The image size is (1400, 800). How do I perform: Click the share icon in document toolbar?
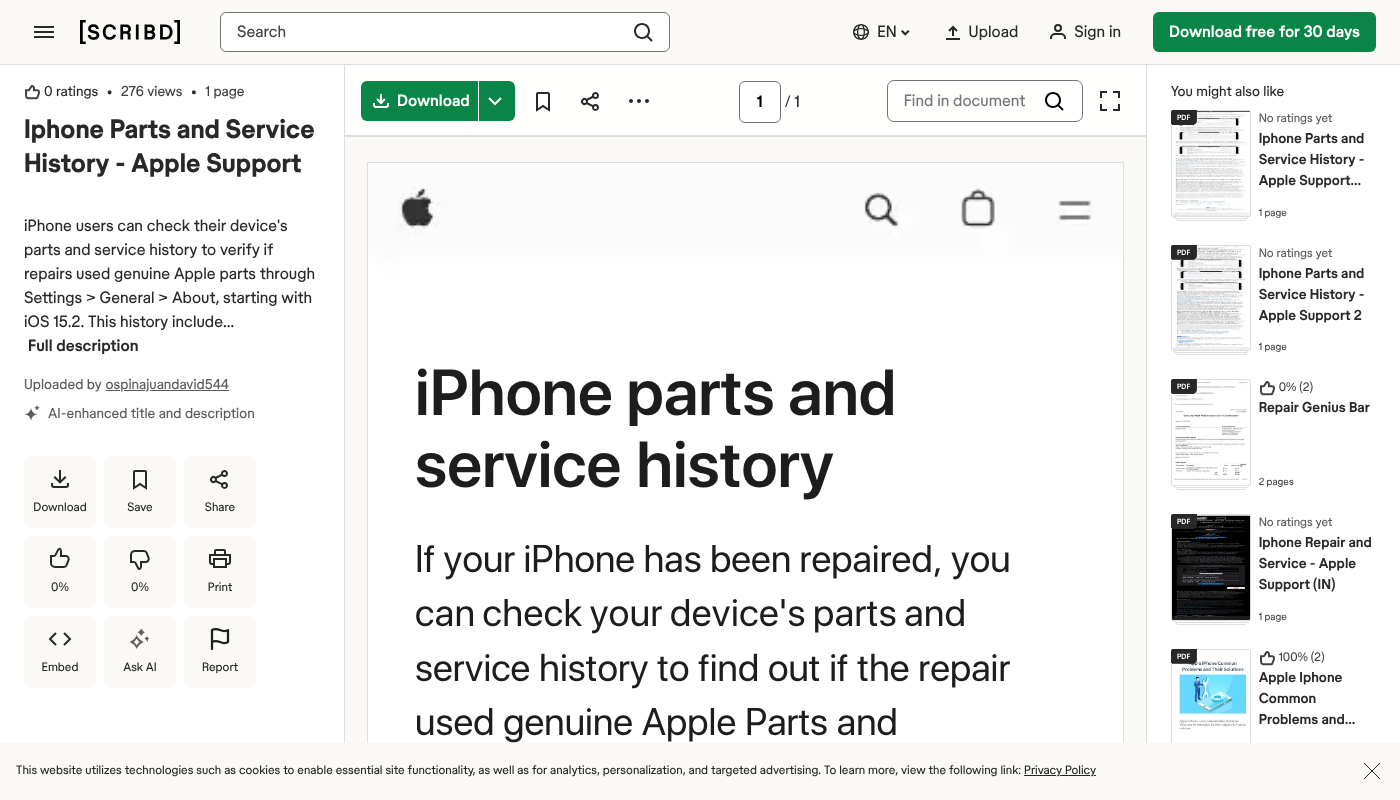590,101
